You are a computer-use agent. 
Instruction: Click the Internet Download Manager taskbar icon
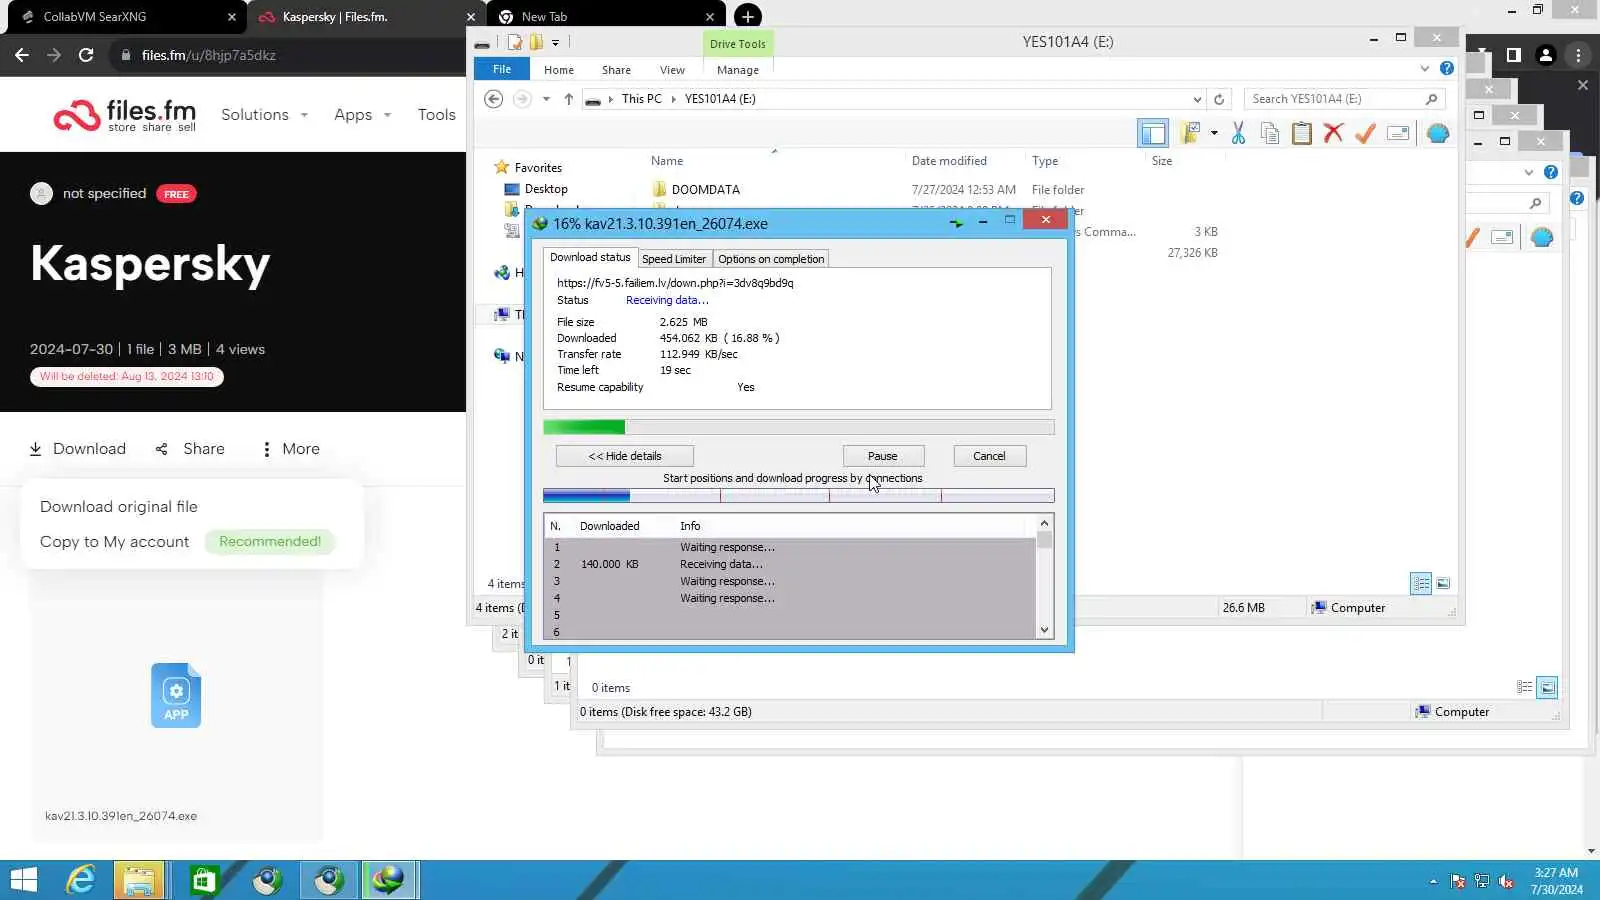(x=389, y=880)
